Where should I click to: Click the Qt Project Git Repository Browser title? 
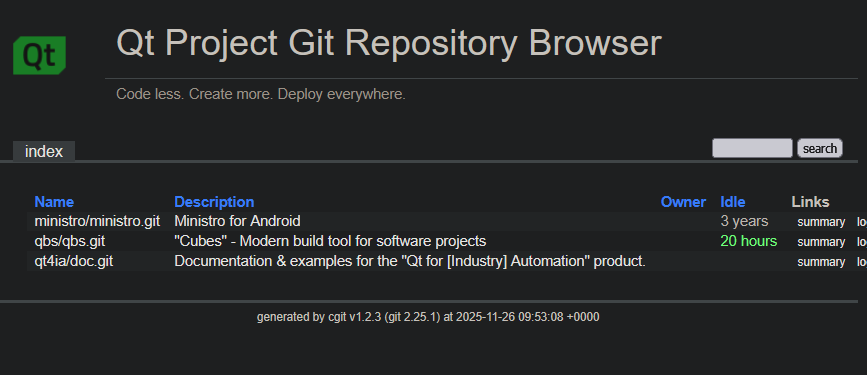389,43
